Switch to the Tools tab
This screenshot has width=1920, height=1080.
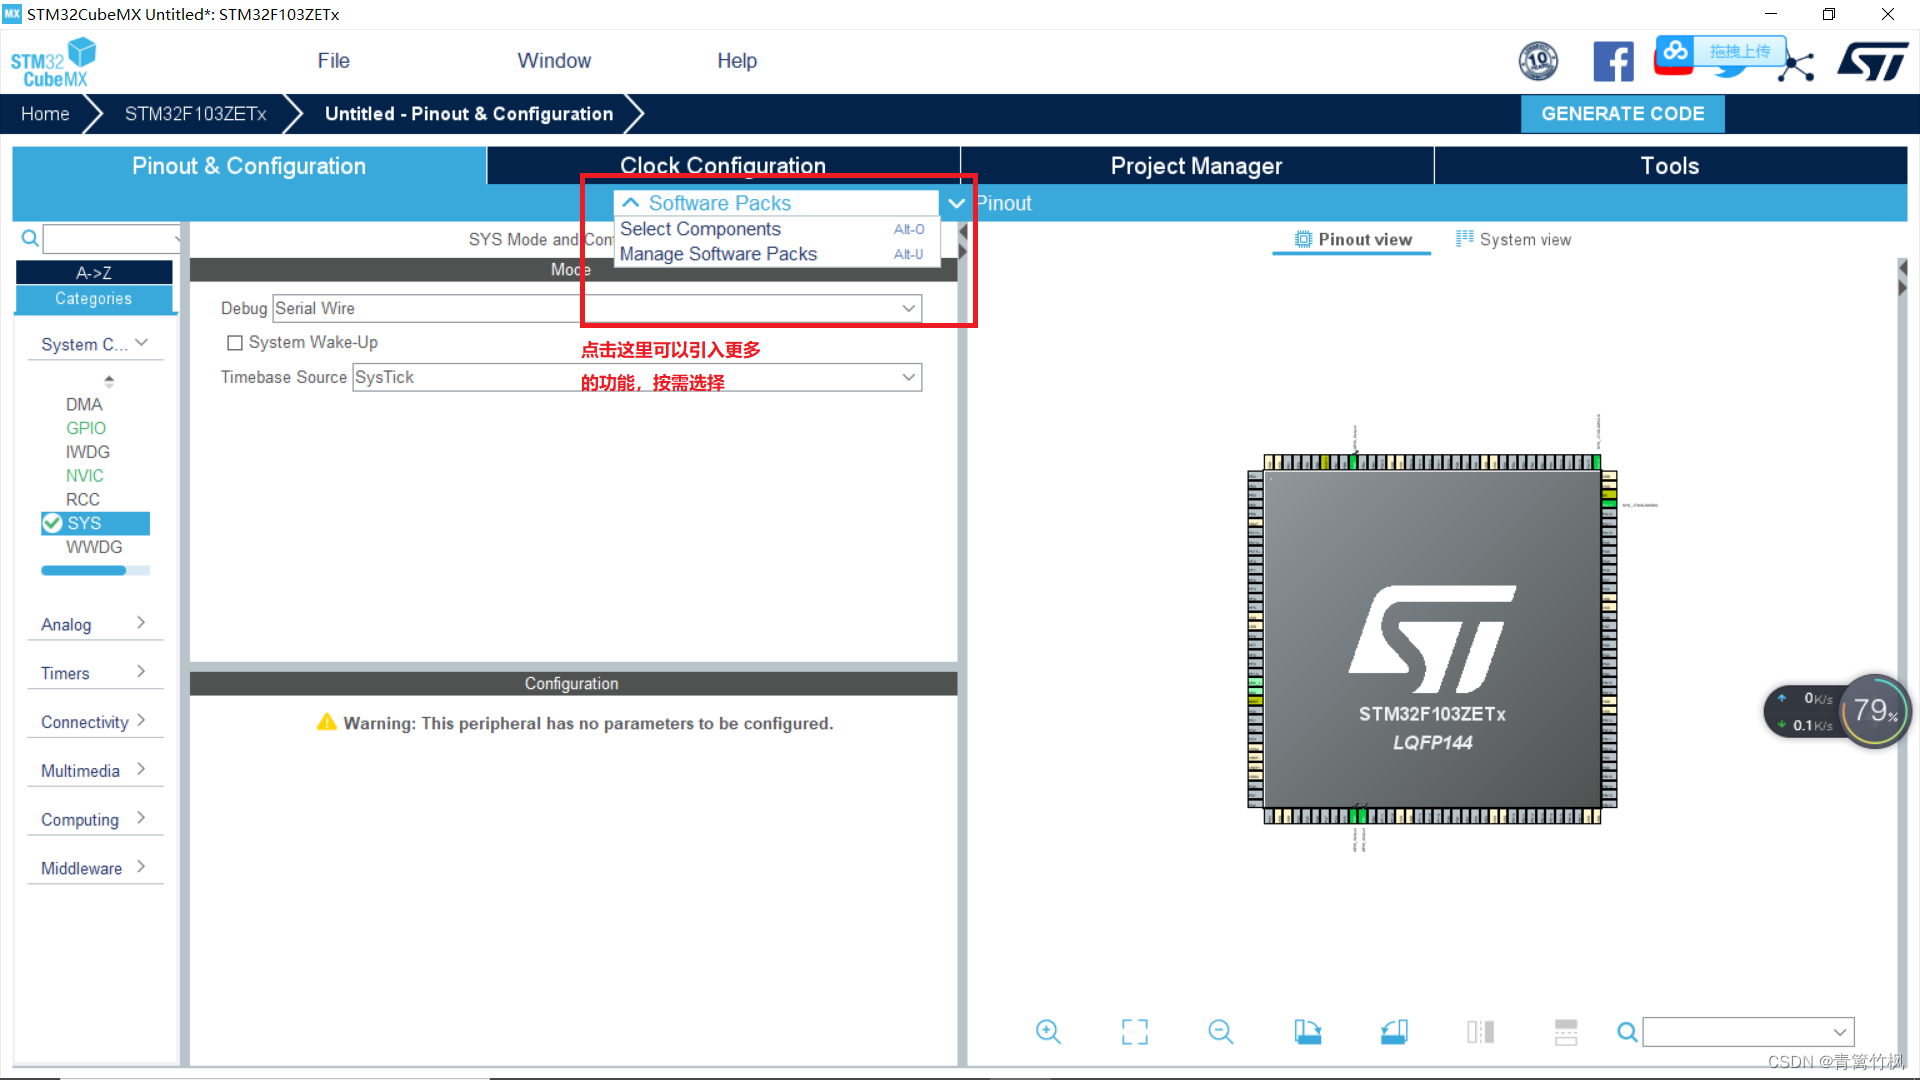point(1670,166)
